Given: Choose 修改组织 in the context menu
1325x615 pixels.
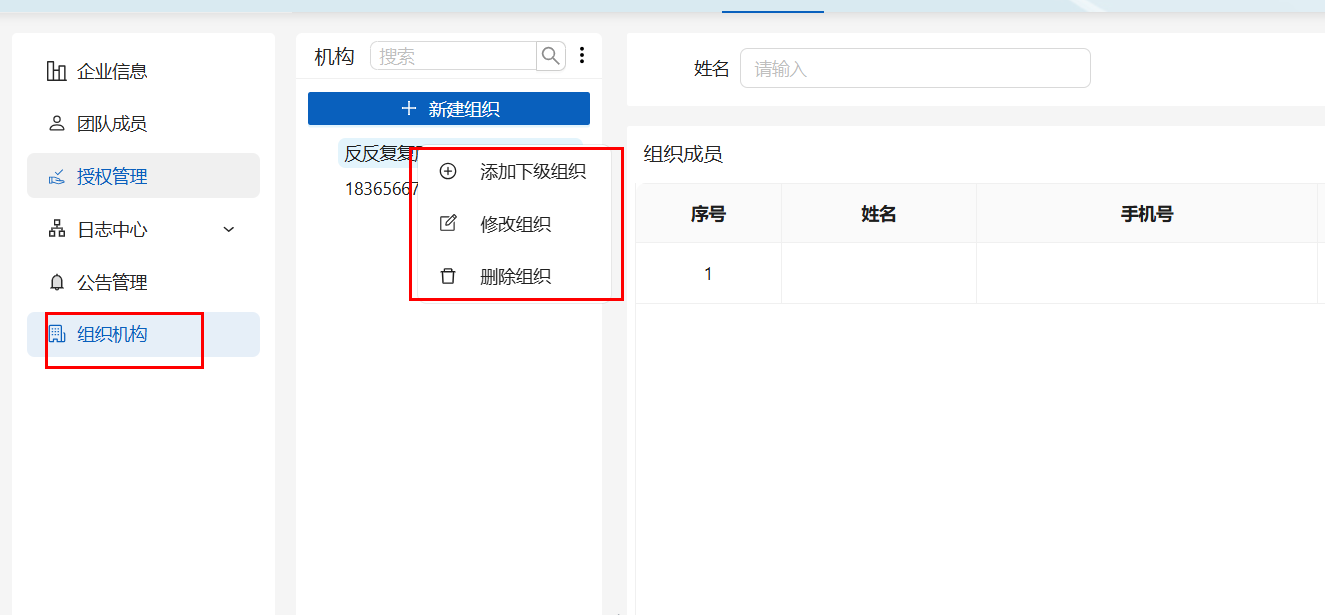Looking at the screenshot, I should pos(515,224).
